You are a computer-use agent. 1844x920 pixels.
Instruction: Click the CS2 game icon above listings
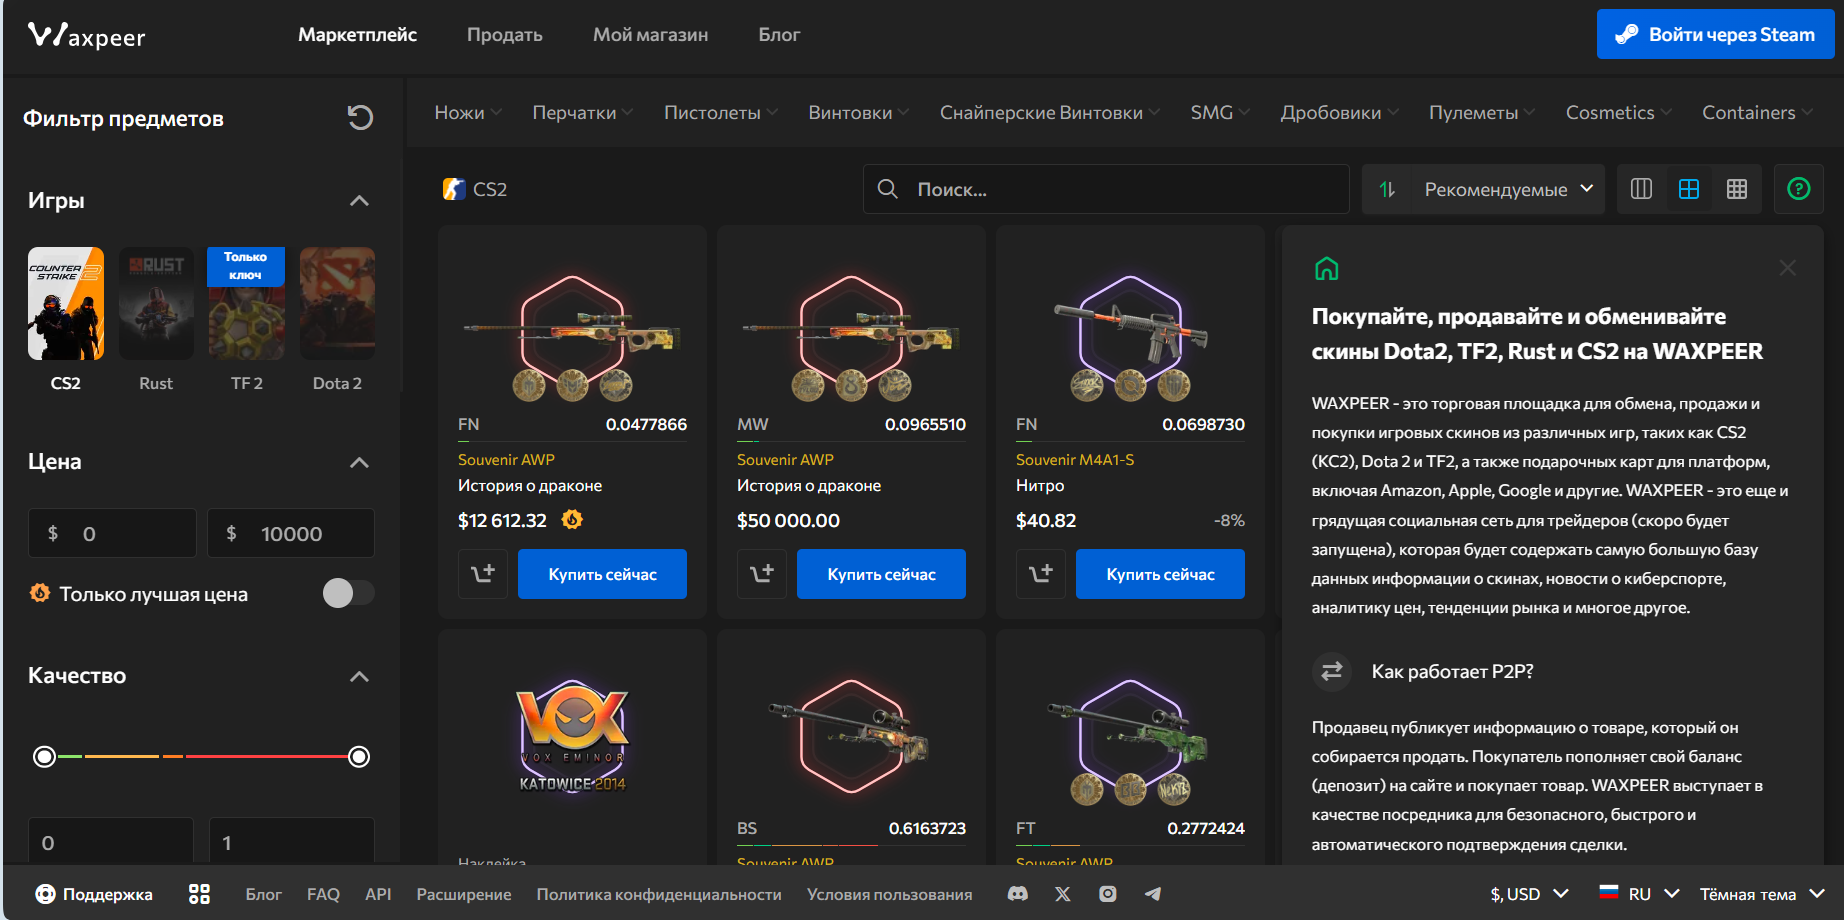(454, 189)
